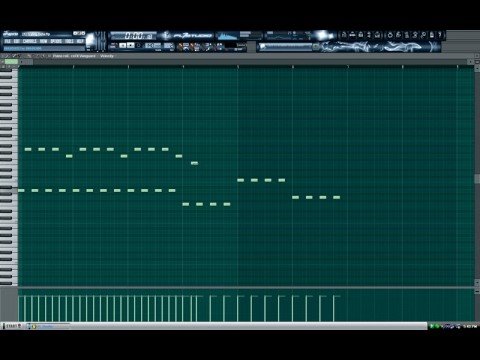Click the hint bar below the menus
This screenshot has width=480, height=360.
click(x=45, y=49)
